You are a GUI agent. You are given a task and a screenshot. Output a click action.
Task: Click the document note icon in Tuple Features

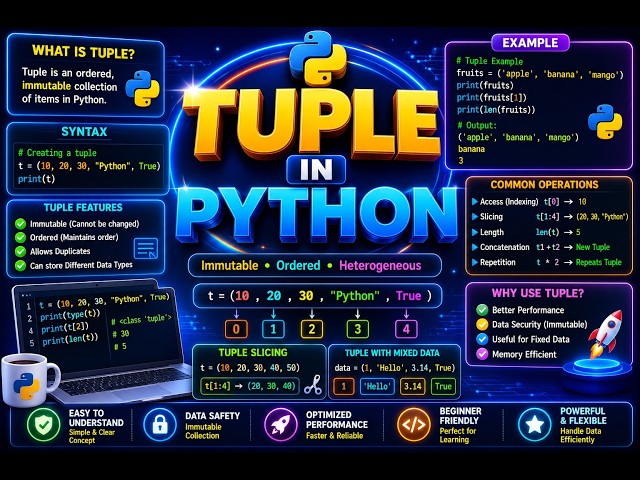click(145, 249)
